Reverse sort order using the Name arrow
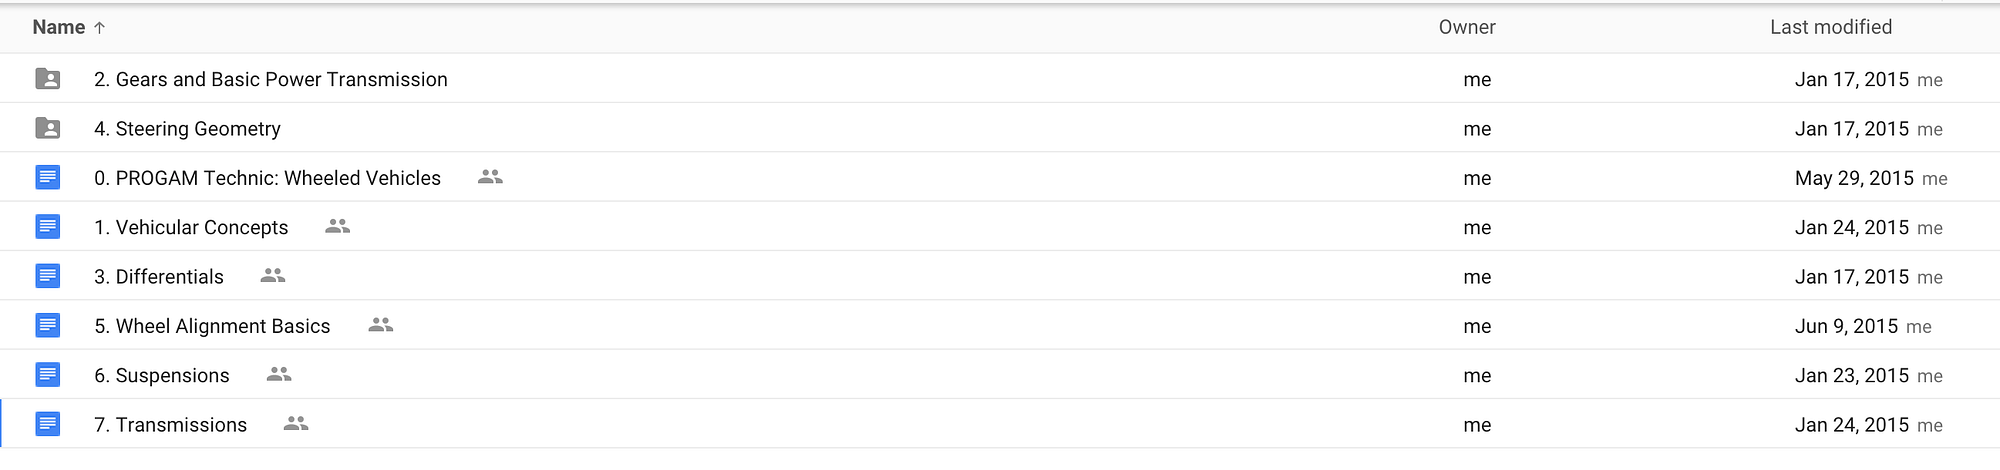The width and height of the screenshot is (2000, 470). pos(100,28)
